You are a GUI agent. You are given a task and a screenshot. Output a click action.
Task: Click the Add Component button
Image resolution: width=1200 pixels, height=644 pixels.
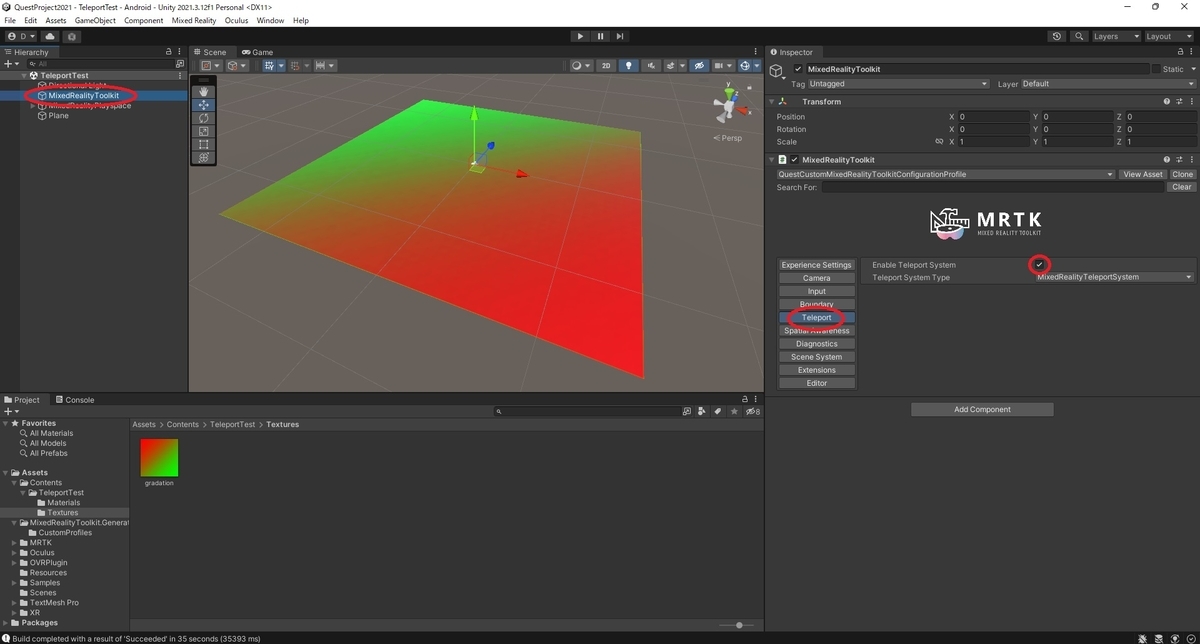(x=981, y=409)
